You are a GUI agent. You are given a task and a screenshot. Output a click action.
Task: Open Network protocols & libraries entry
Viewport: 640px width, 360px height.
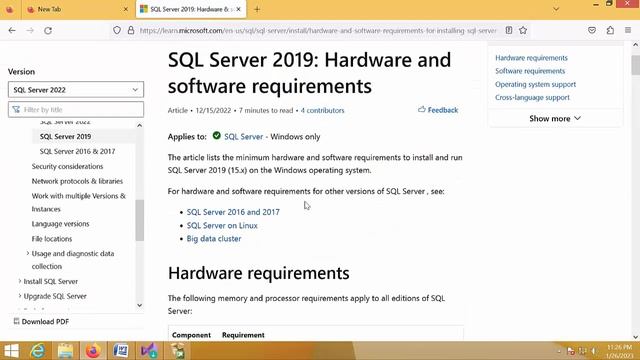[x=77, y=181]
